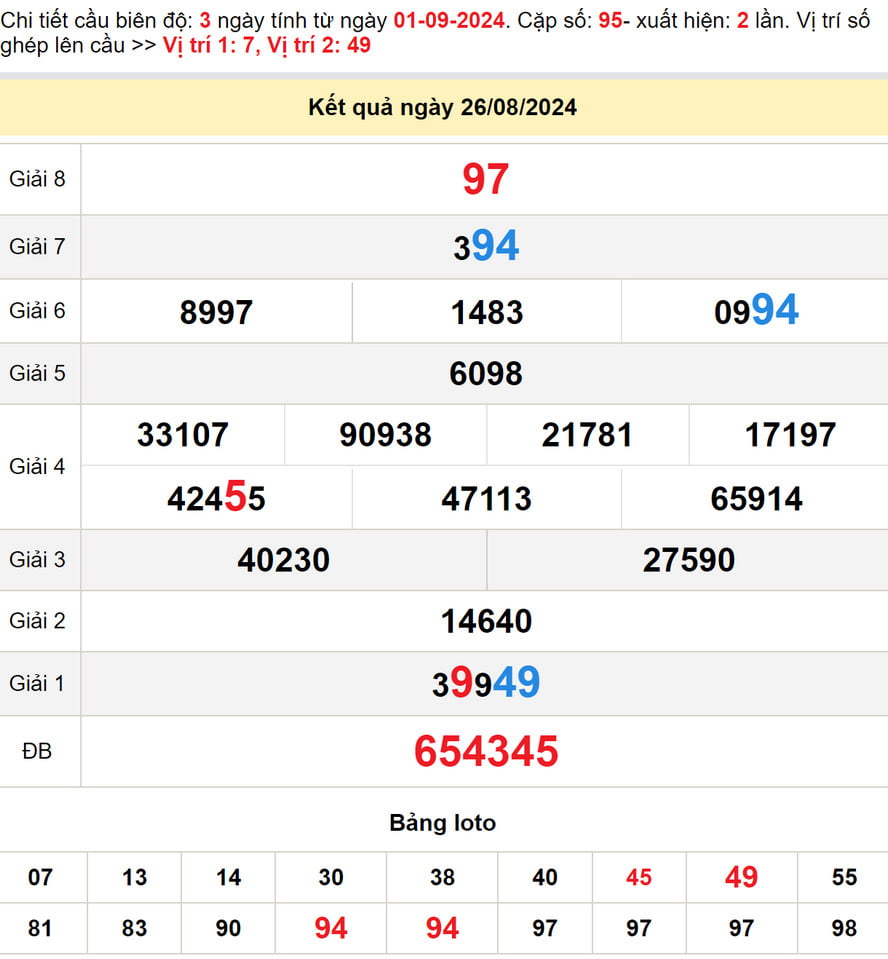
Task: Click loto table cell 30
Action: coord(331,878)
